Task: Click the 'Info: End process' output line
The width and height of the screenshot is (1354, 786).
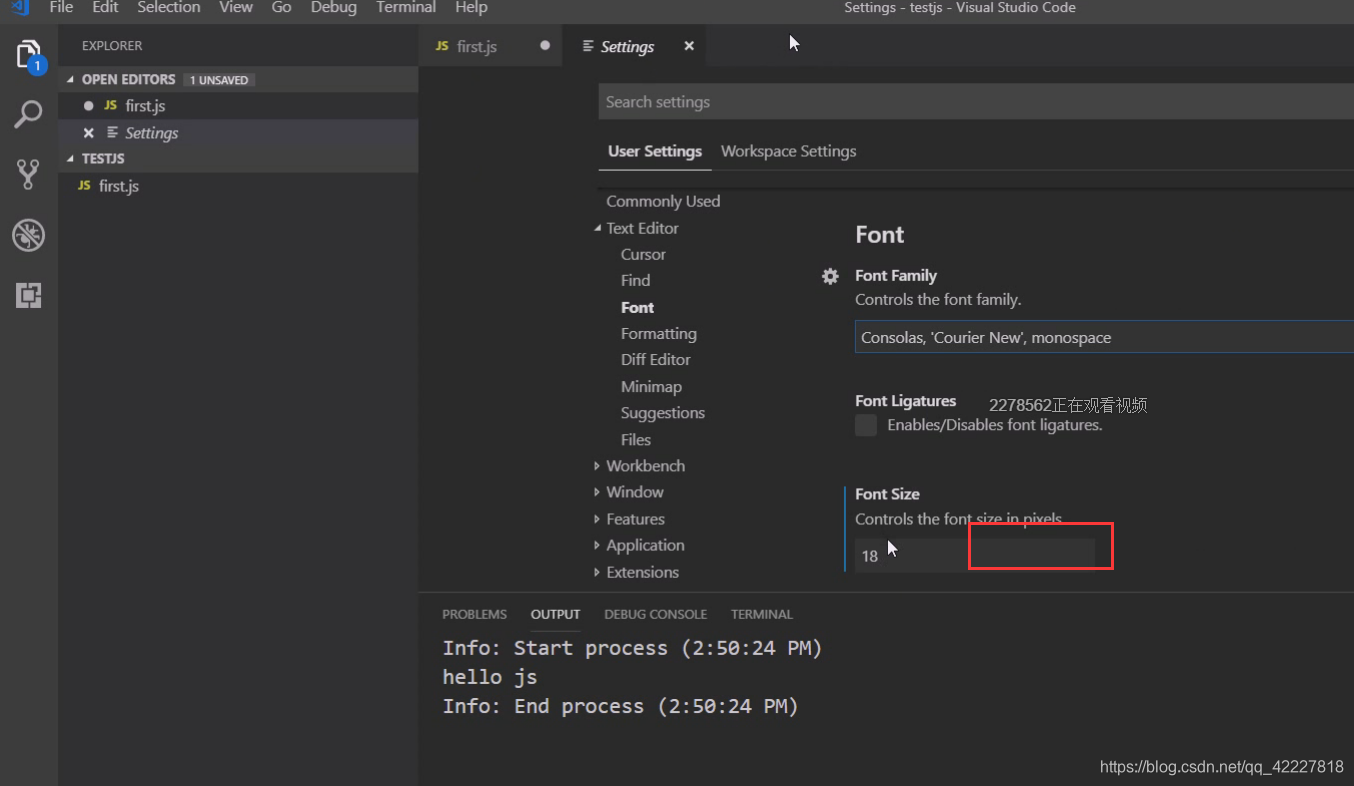Action: tap(620, 706)
